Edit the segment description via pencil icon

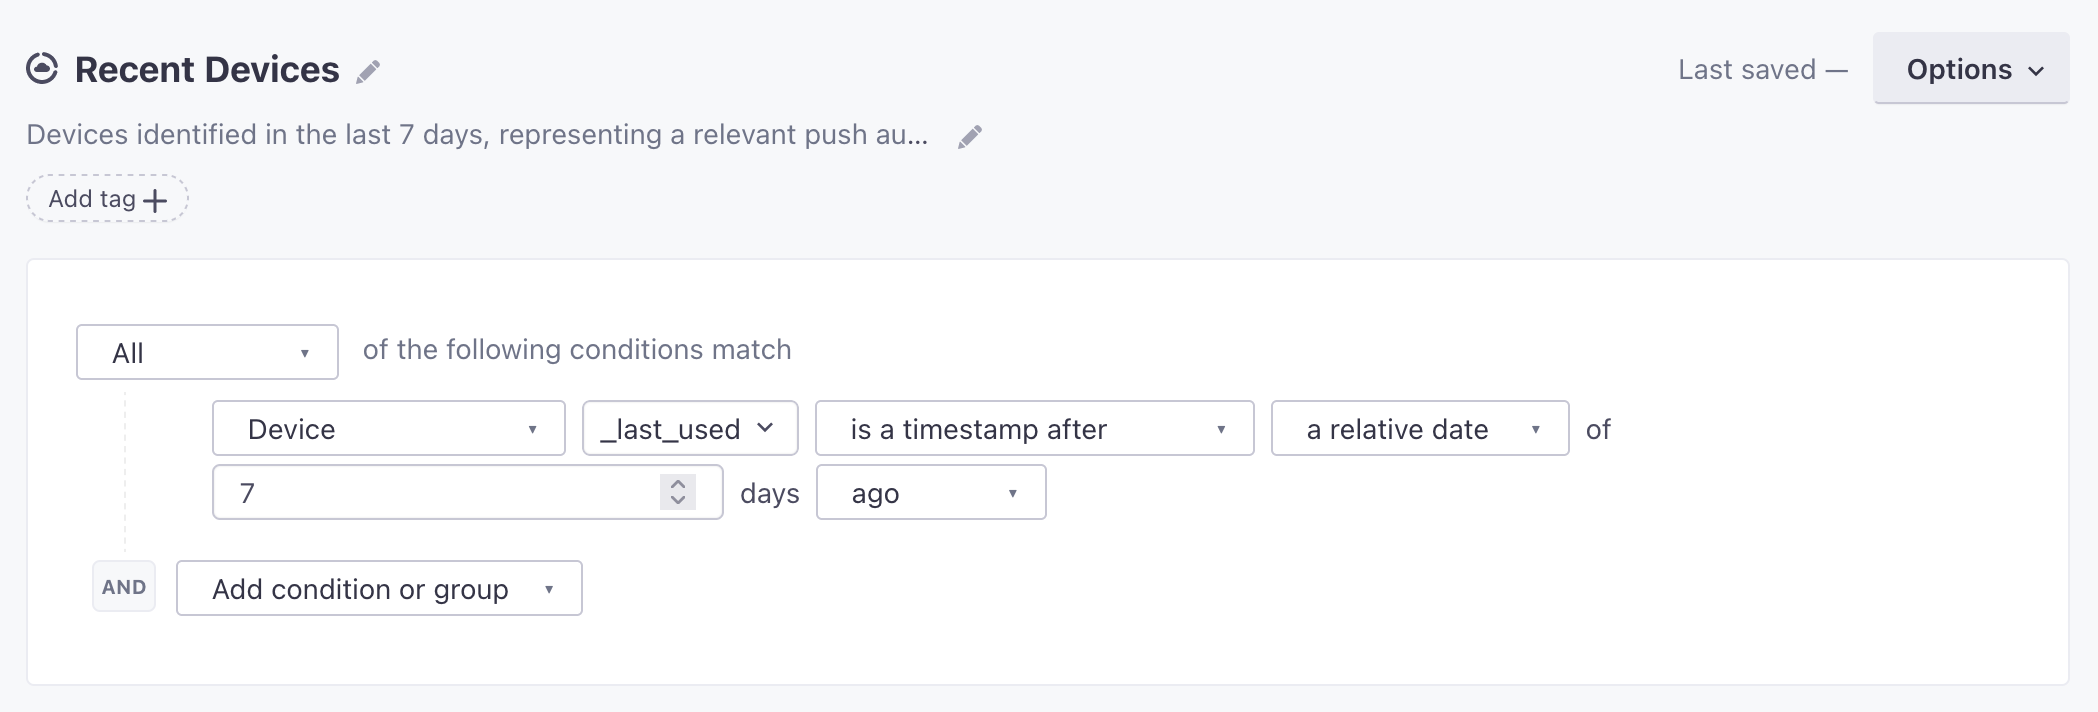[x=970, y=137]
